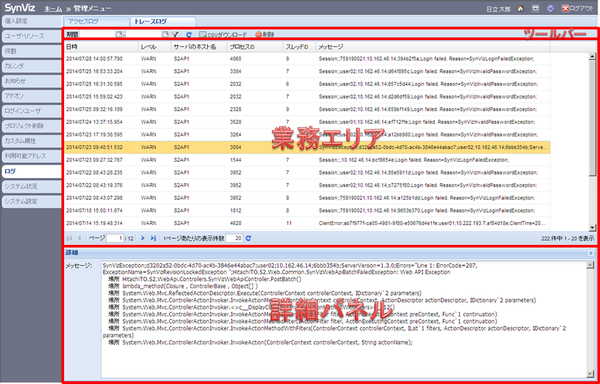The image size is (600, 384).
Task: Refresh the log list from toolbar
Action: (189, 35)
